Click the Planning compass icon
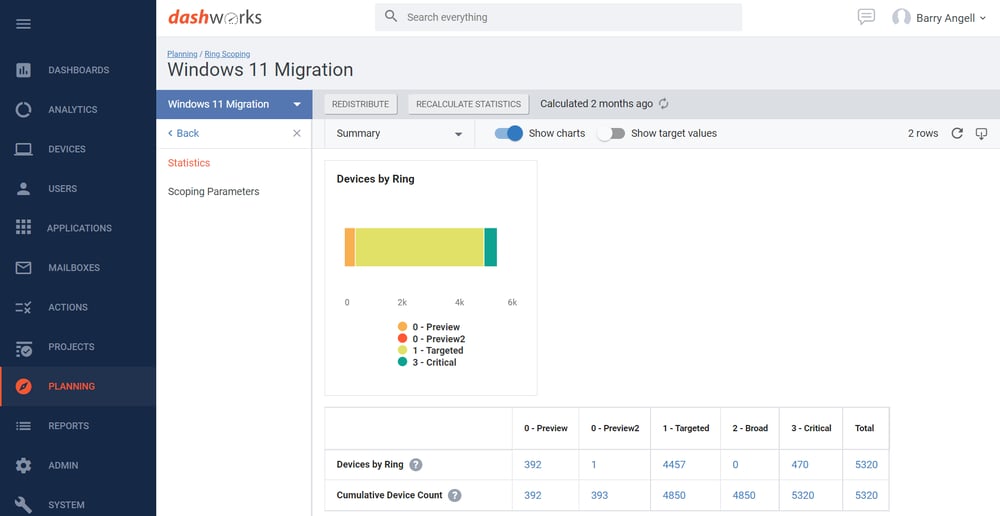This screenshot has width=1000, height=516. [x=24, y=387]
